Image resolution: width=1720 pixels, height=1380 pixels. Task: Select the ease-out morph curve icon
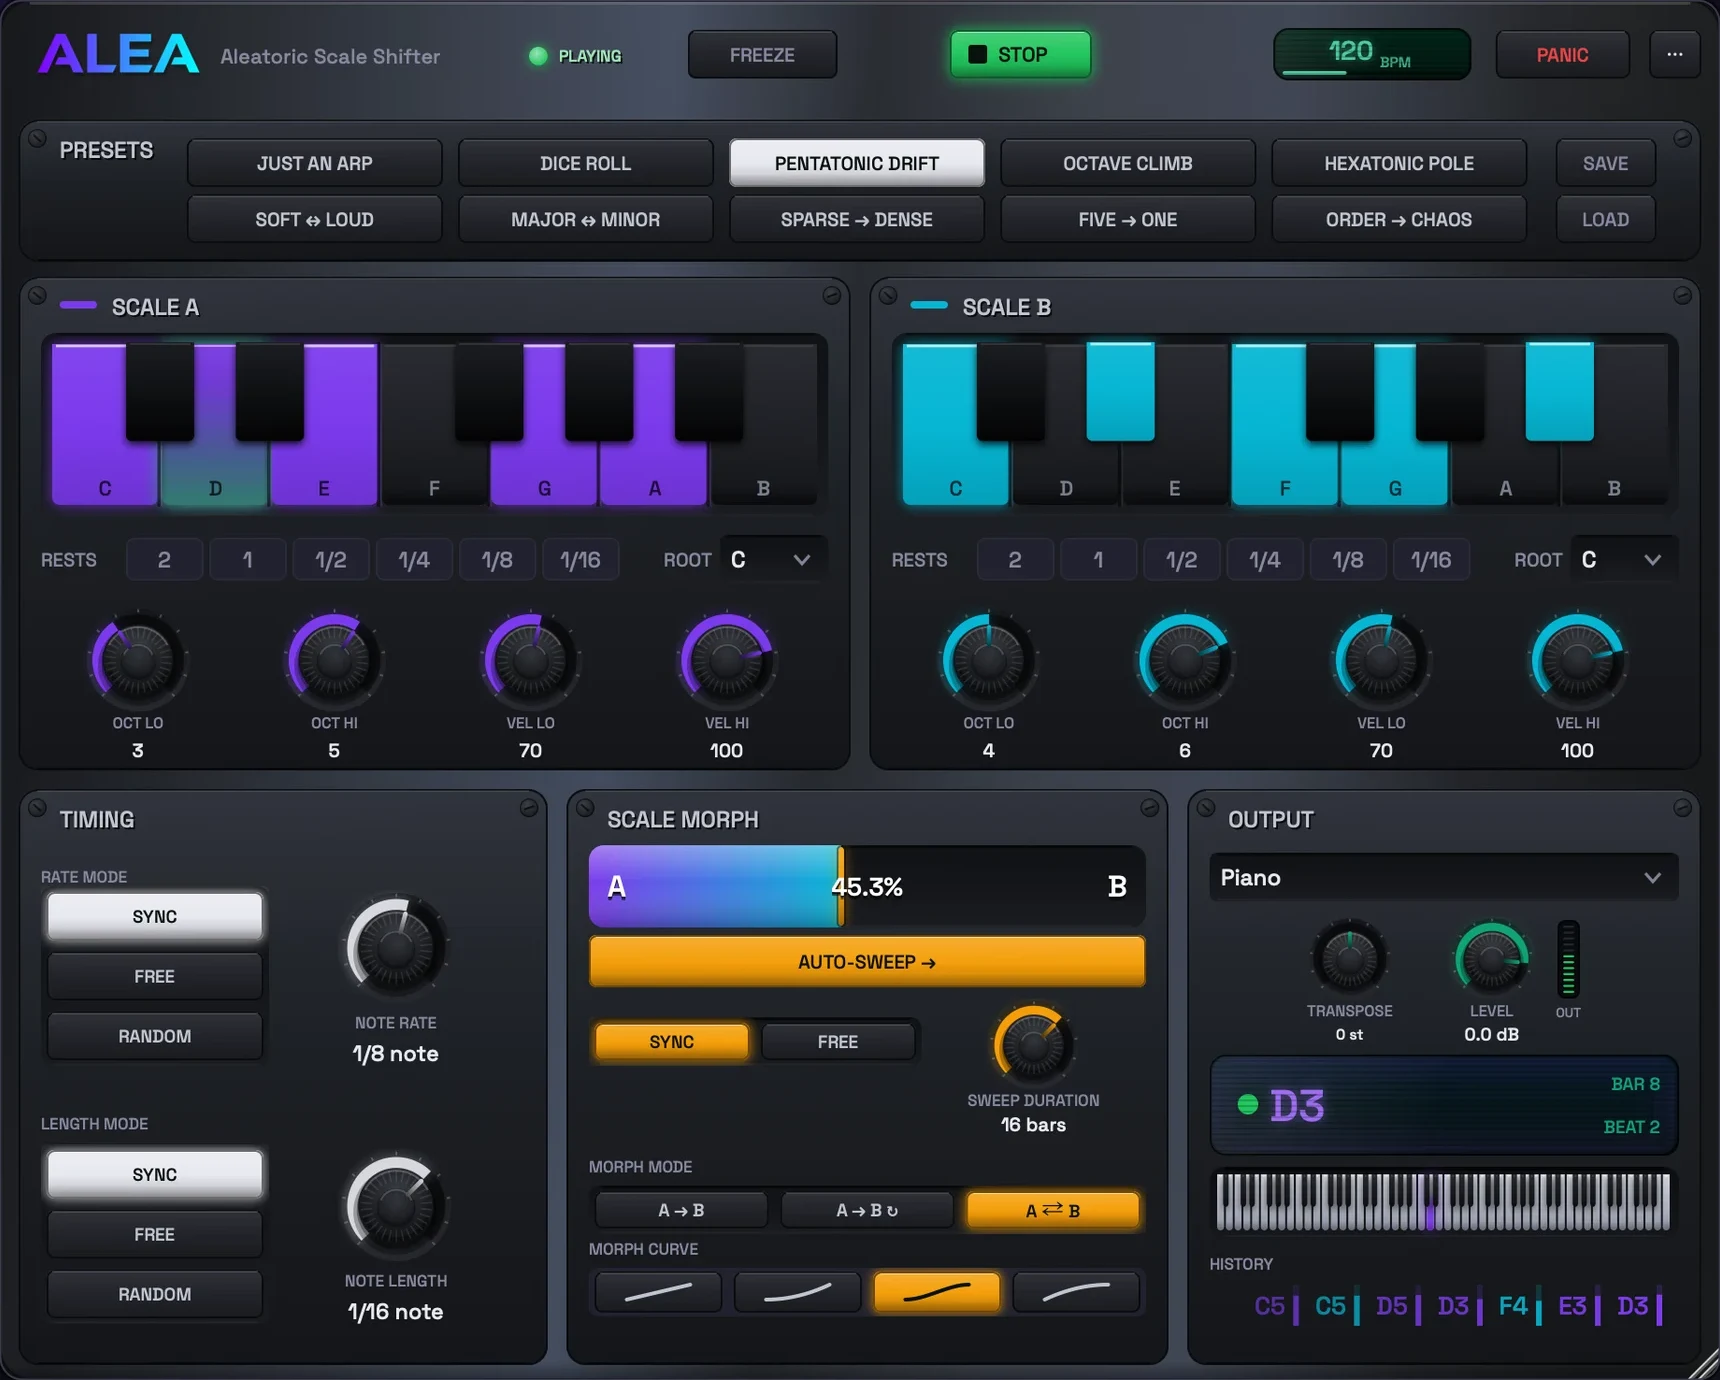point(1076,1292)
